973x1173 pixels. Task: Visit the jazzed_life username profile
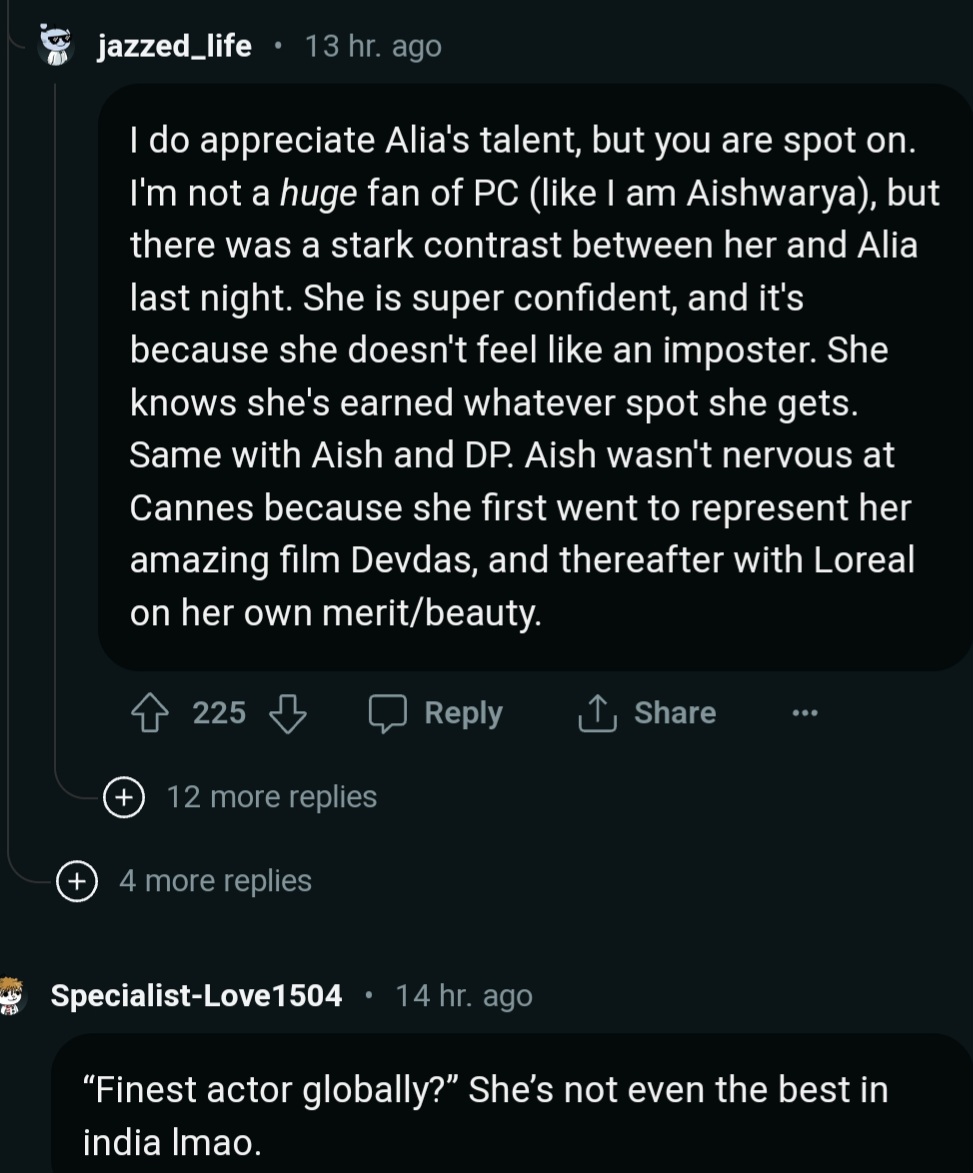(174, 46)
